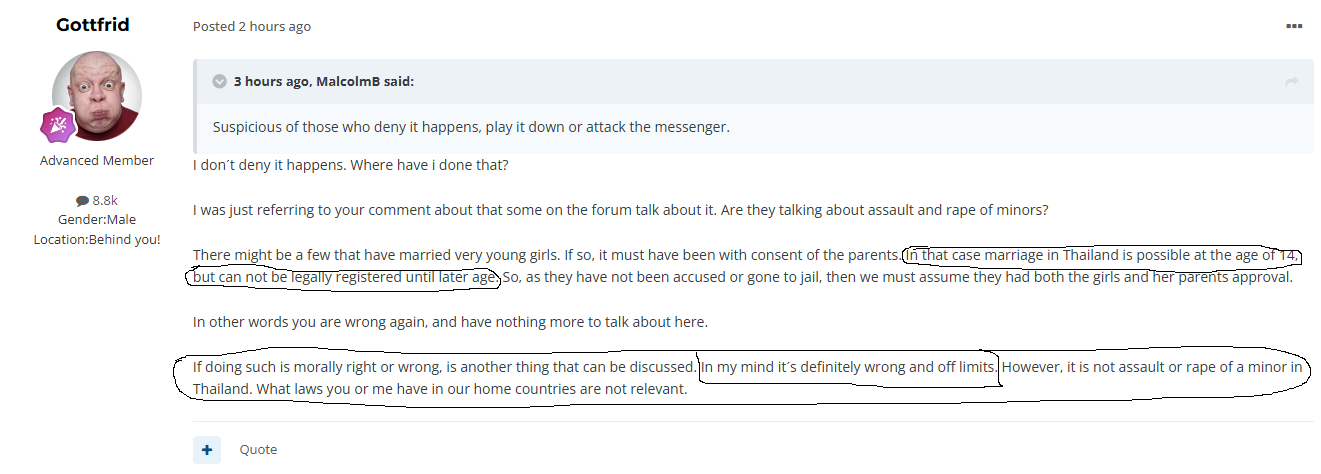Click the line "I don't deny it happens"
The width and height of the screenshot is (1321, 474).
[351, 164]
